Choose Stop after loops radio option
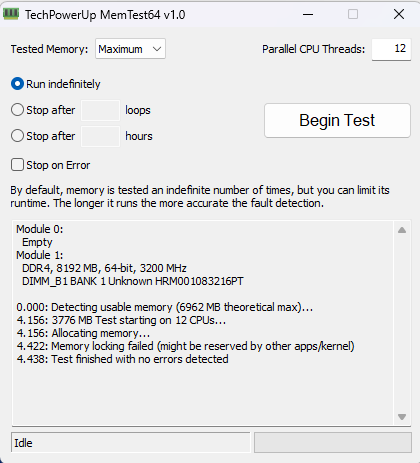The height and width of the screenshot is (463, 420). (17, 110)
